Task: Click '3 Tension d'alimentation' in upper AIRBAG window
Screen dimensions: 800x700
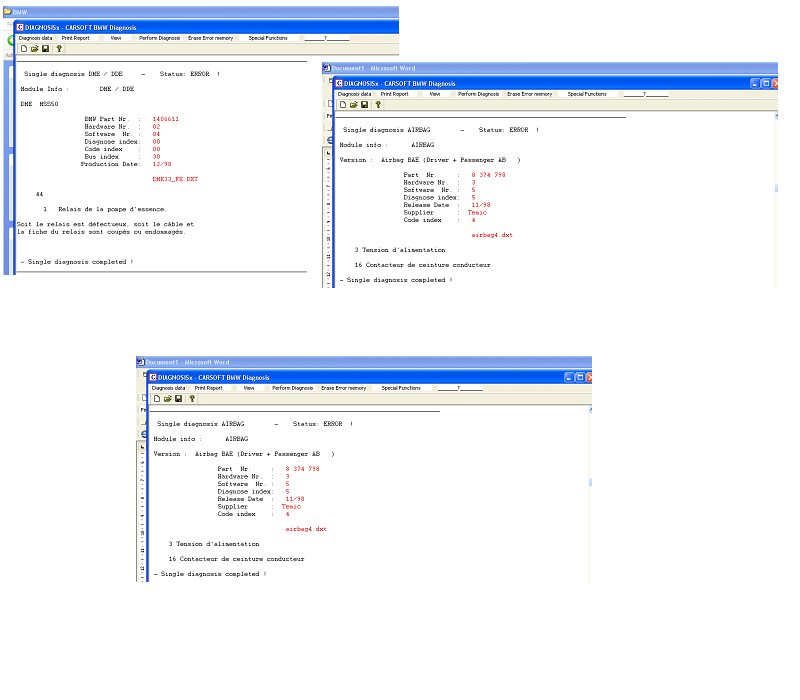Action: (x=400, y=250)
